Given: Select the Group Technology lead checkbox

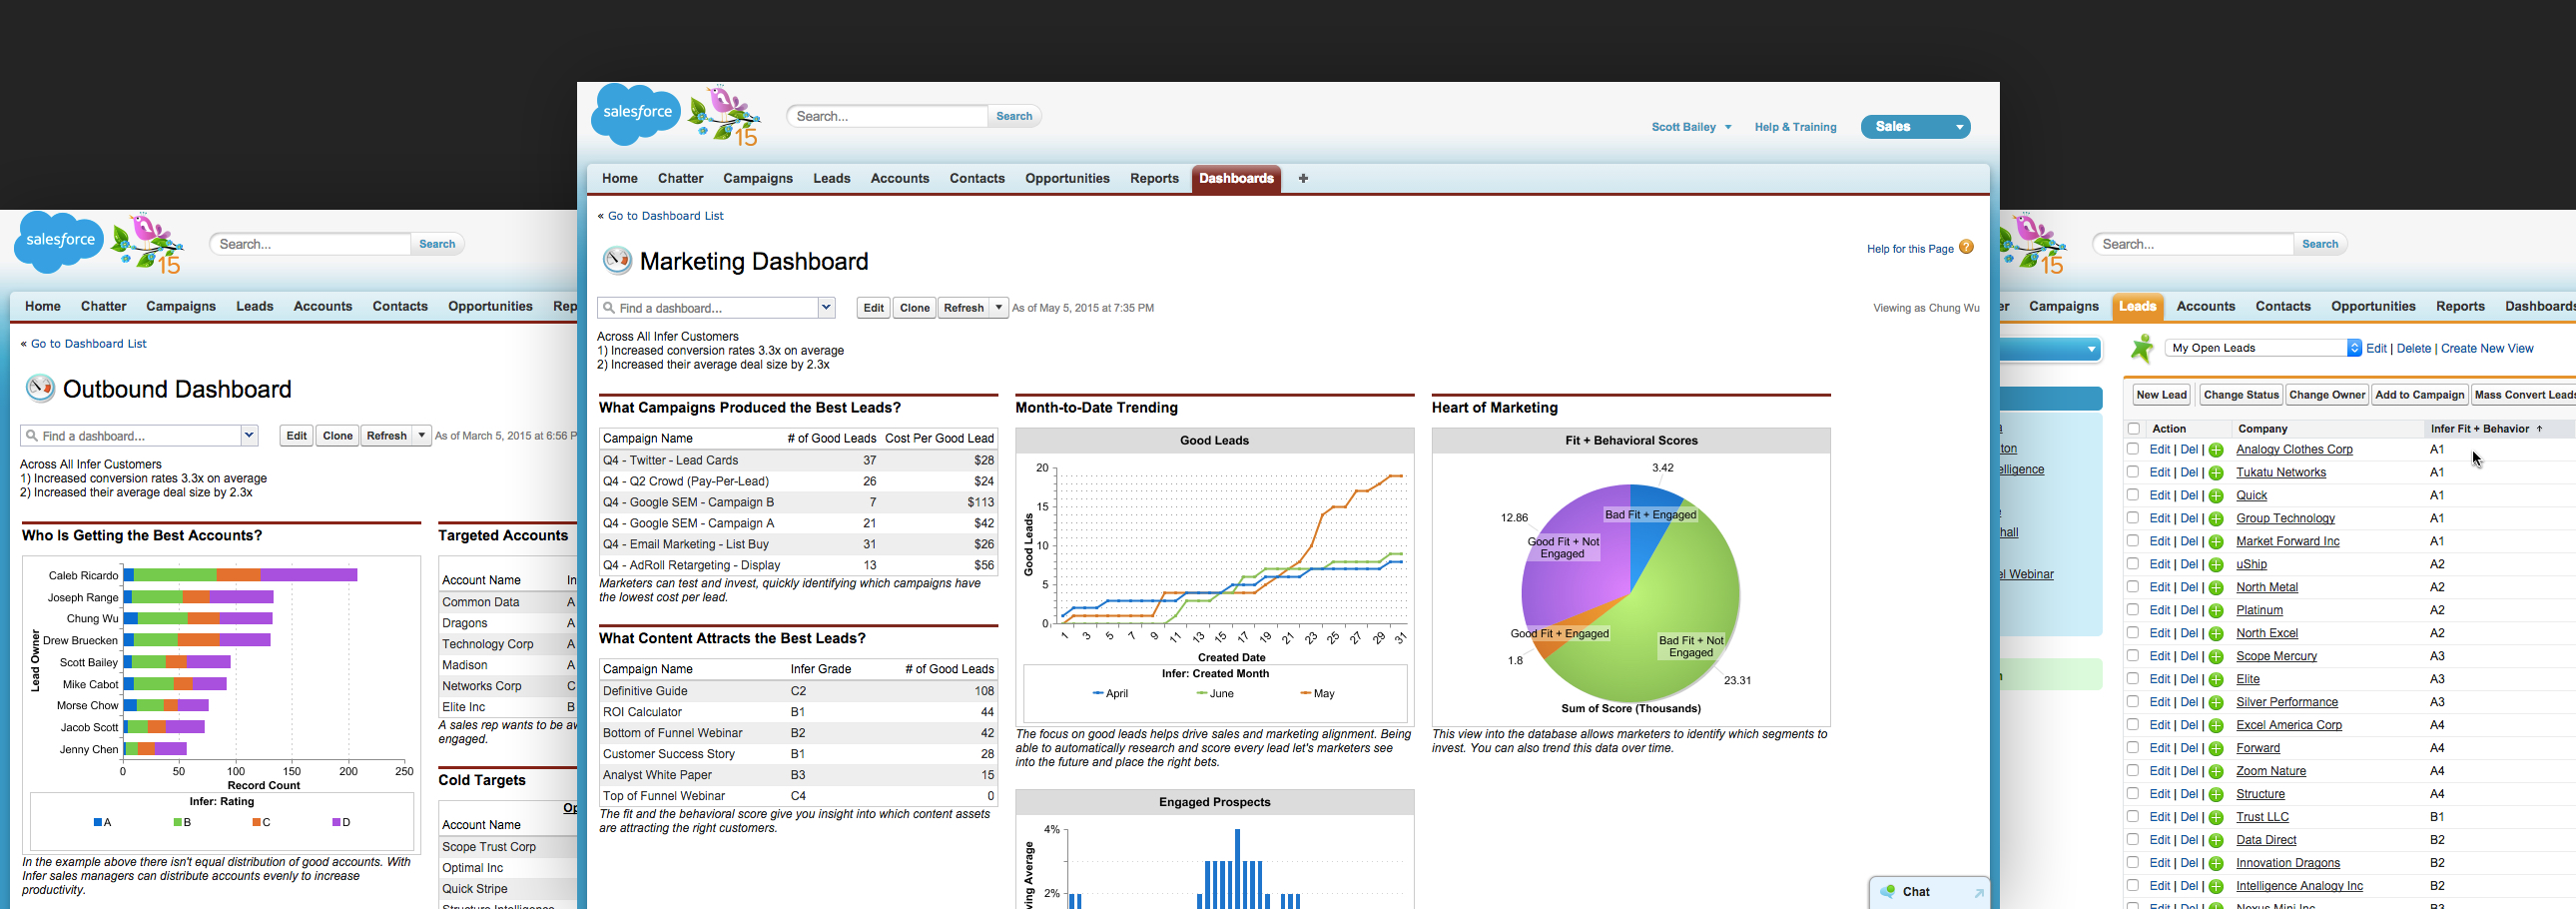Looking at the screenshot, I should click(x=2133, y=518).
